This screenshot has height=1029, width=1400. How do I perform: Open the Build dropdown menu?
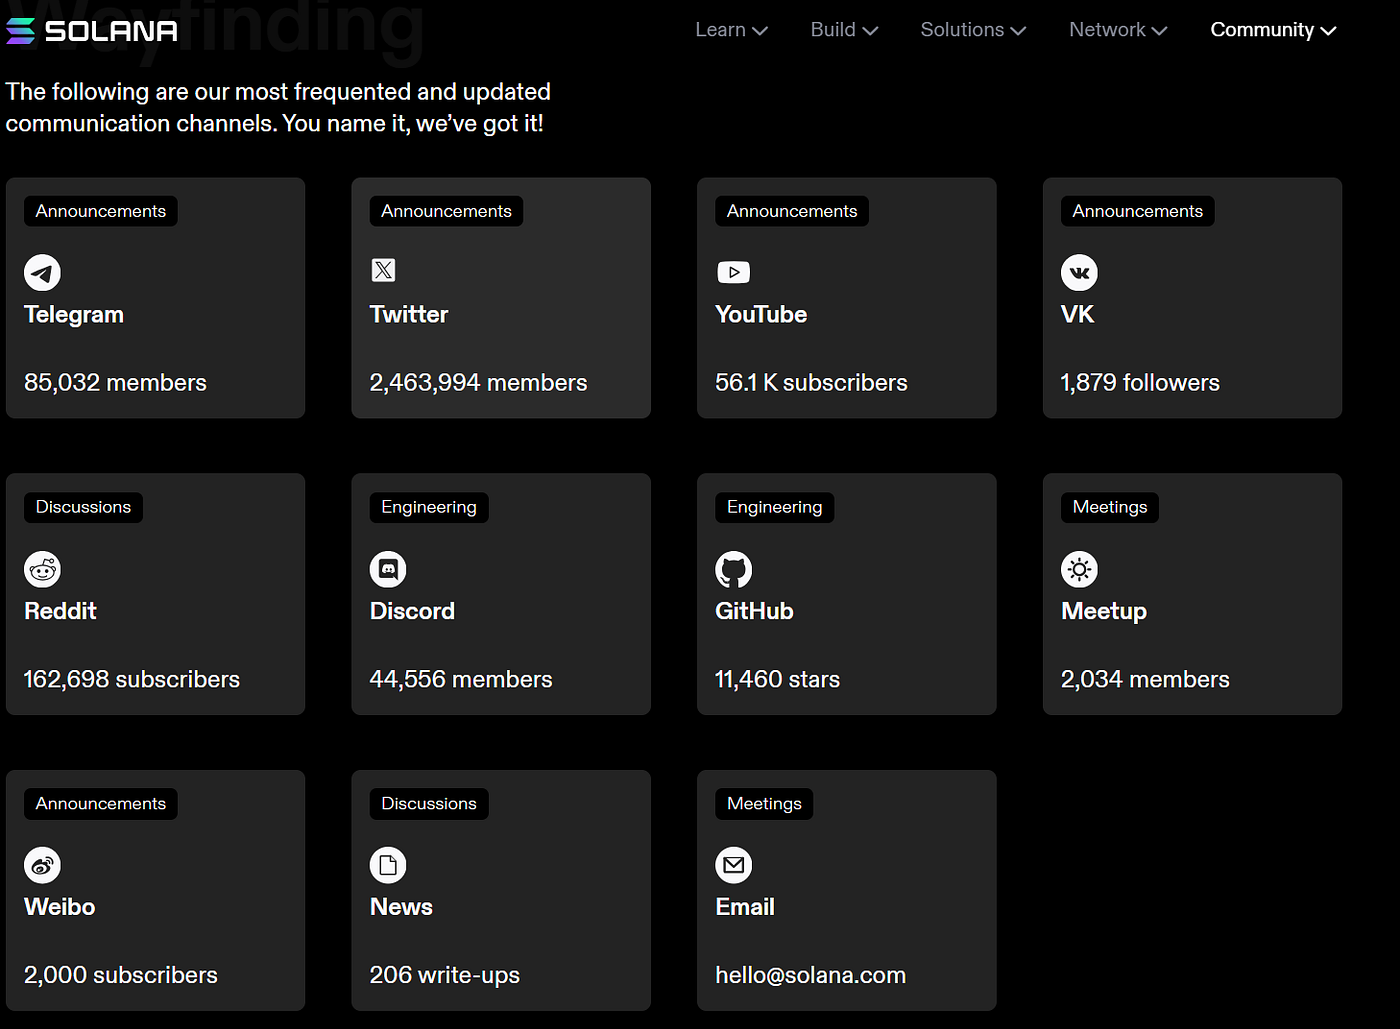[844, 30]
